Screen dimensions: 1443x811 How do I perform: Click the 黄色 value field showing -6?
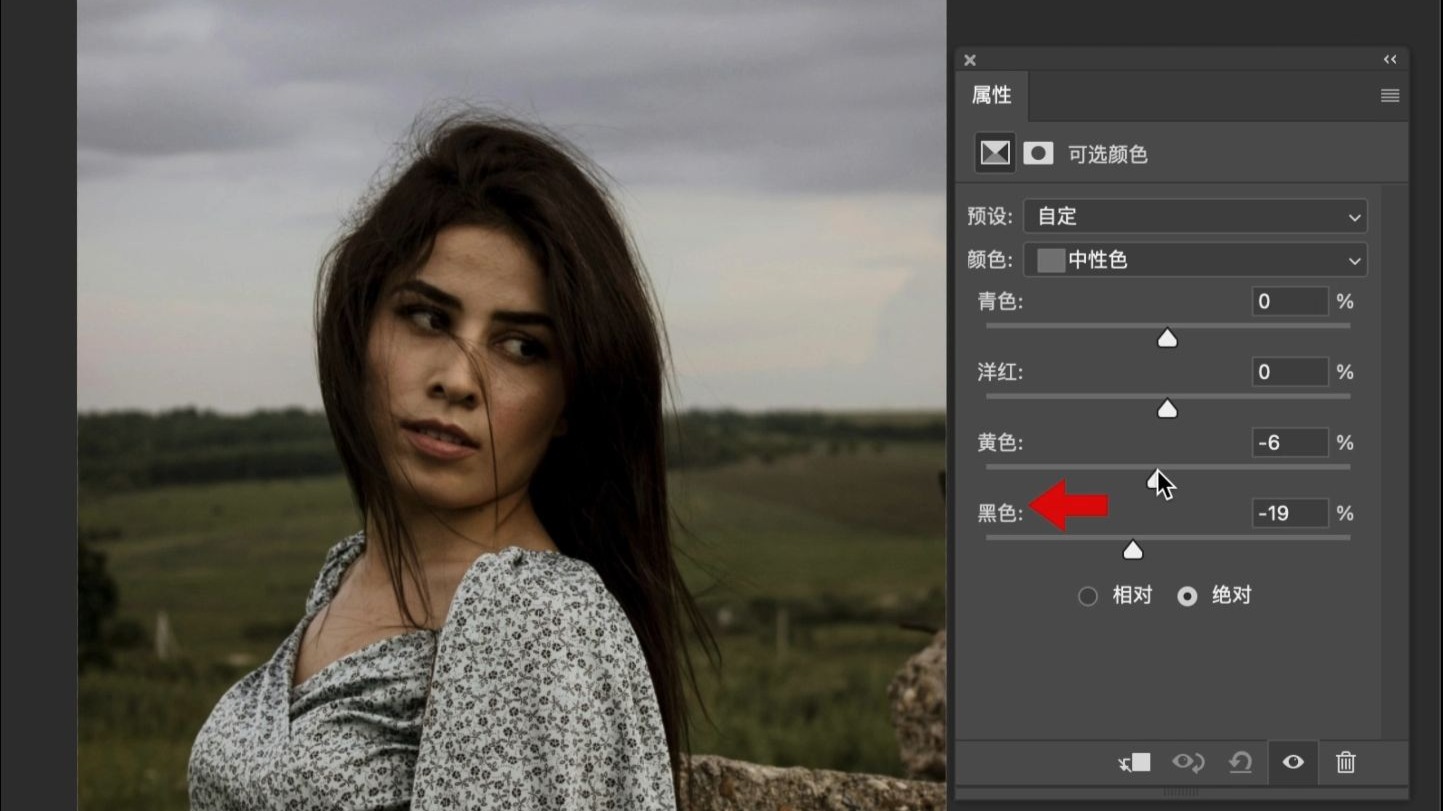1290,442
